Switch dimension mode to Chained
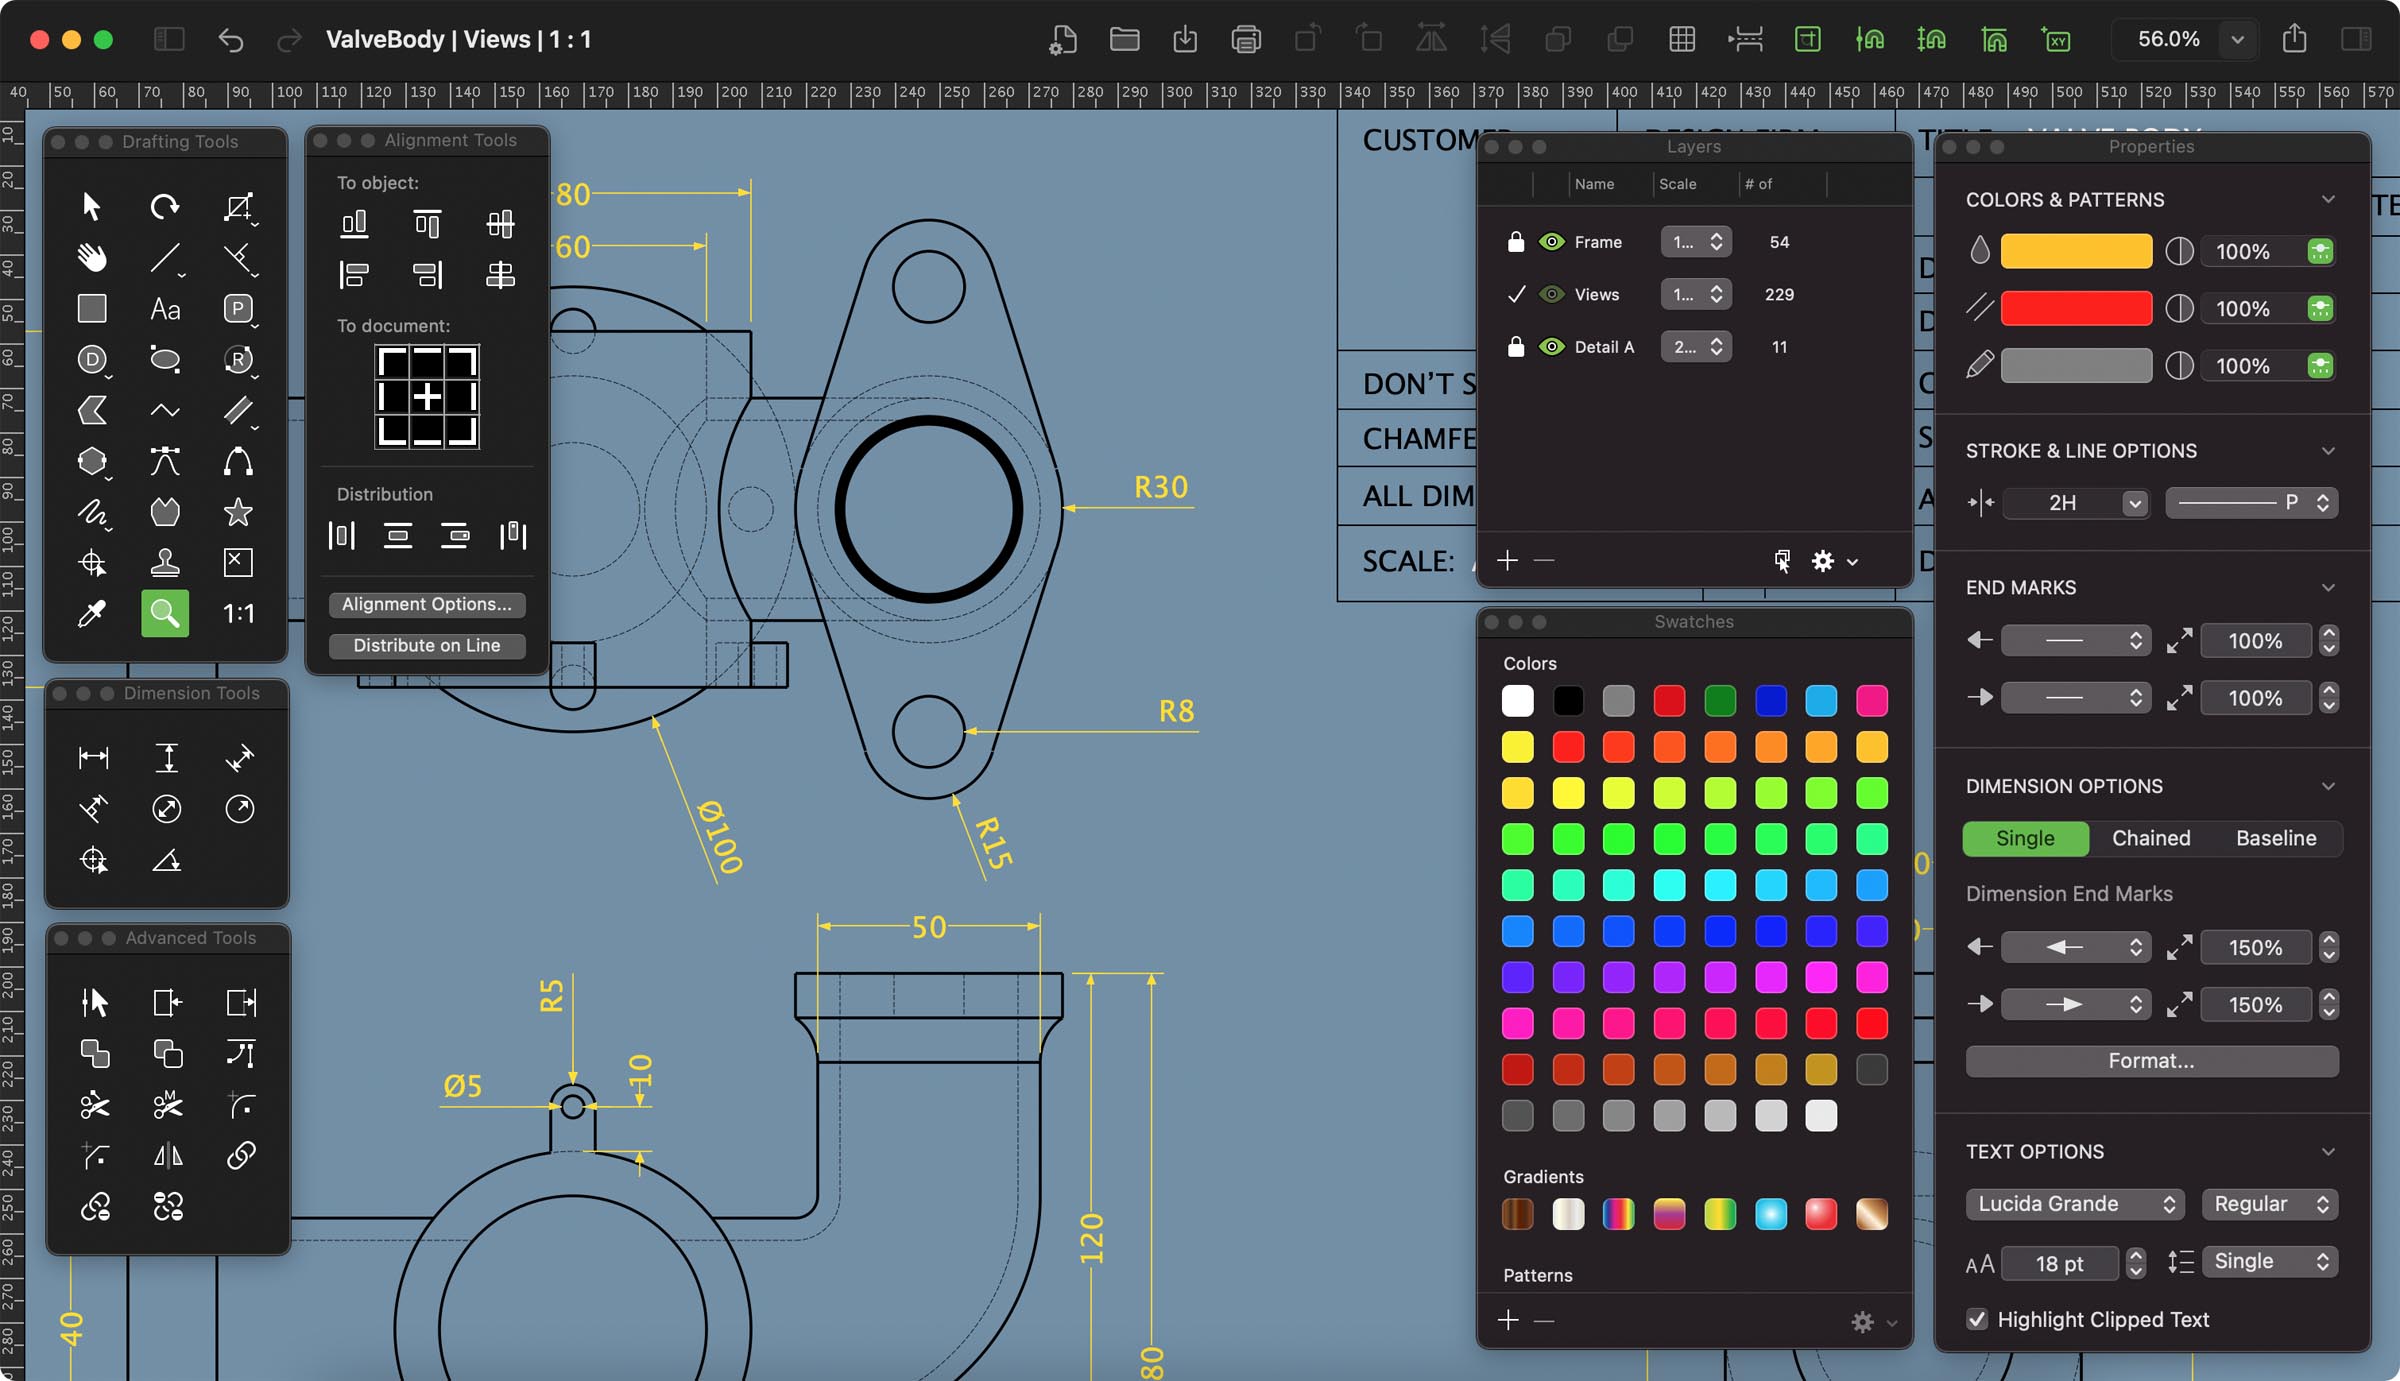 point(2151,838)
